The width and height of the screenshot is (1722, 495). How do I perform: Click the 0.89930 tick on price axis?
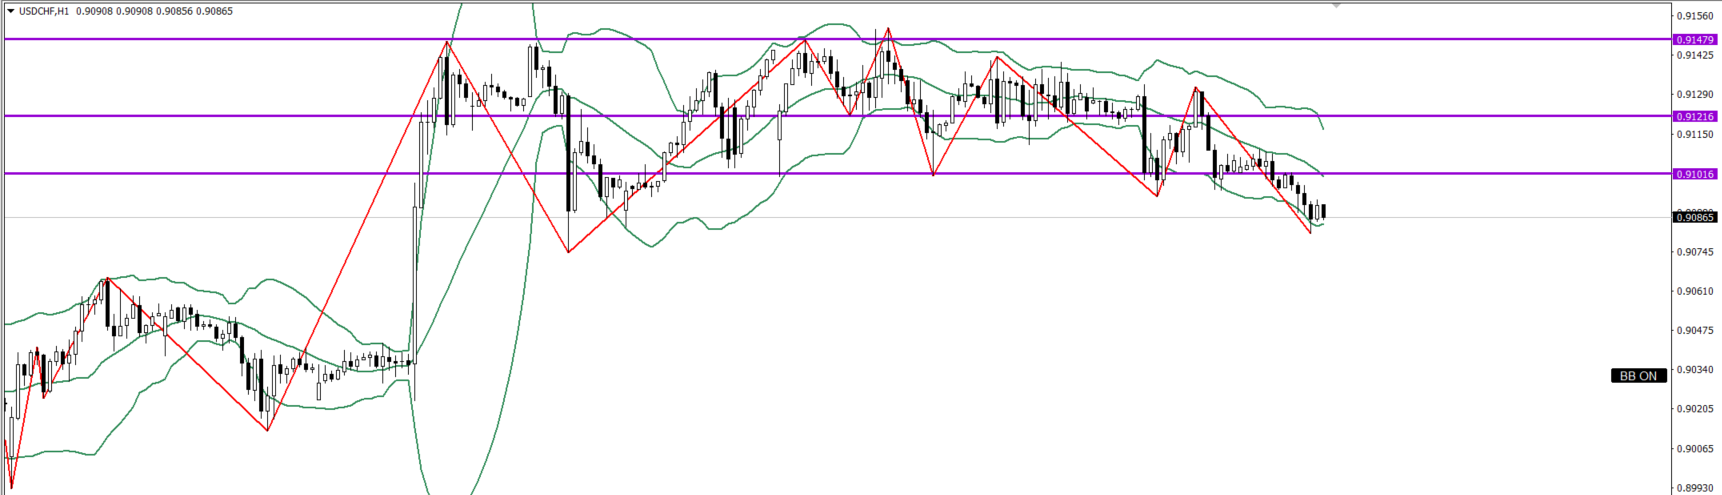pyautogui.click(x=1694, y=488)
